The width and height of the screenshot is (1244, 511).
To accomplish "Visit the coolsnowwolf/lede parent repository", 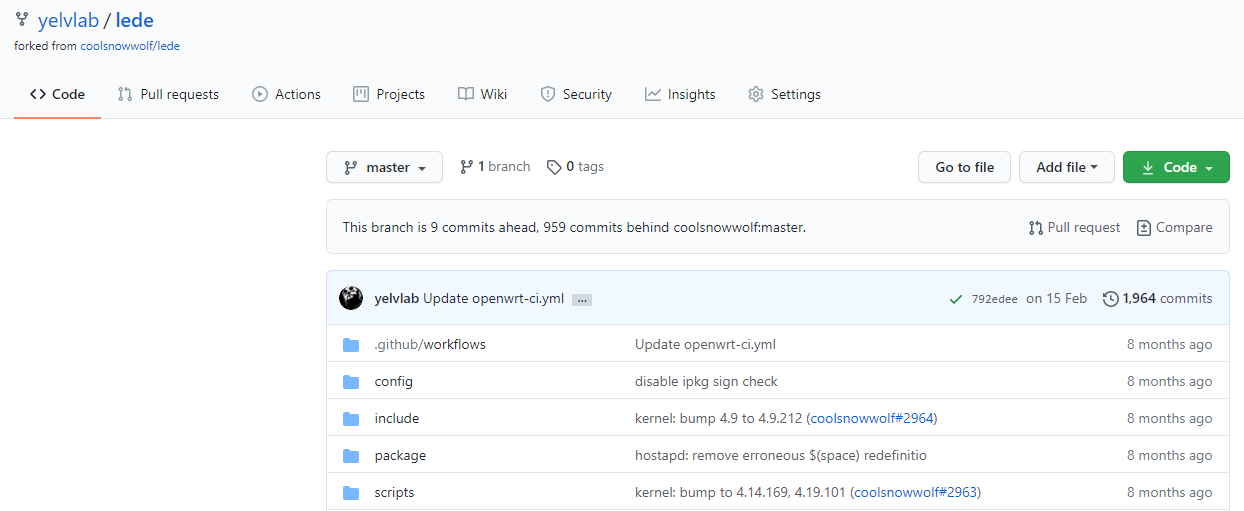I will pyautogui.click(x=130, y=46).
